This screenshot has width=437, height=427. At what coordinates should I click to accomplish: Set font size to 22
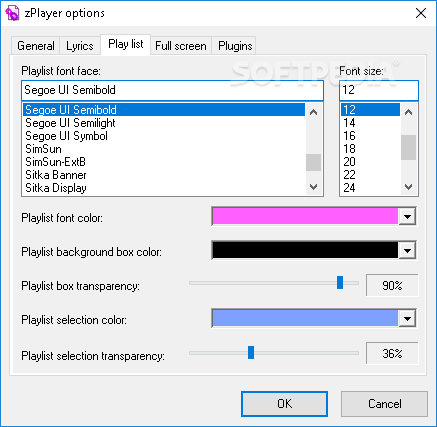pos(370,175)
